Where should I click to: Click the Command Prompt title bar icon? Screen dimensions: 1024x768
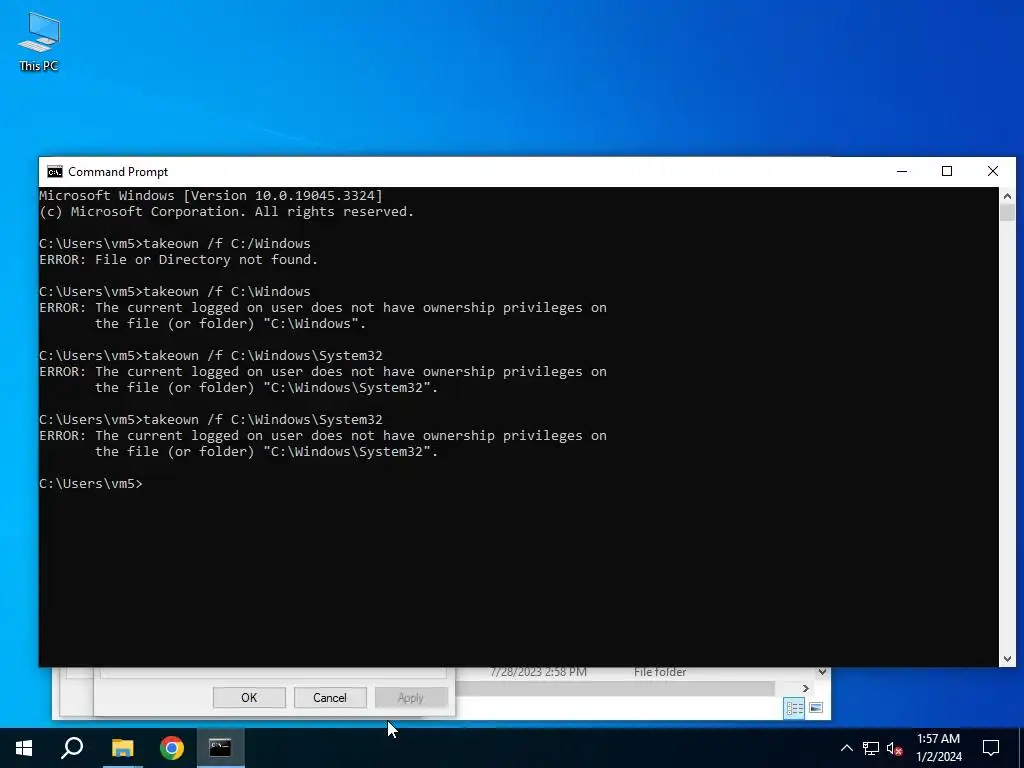coord(55,172)
